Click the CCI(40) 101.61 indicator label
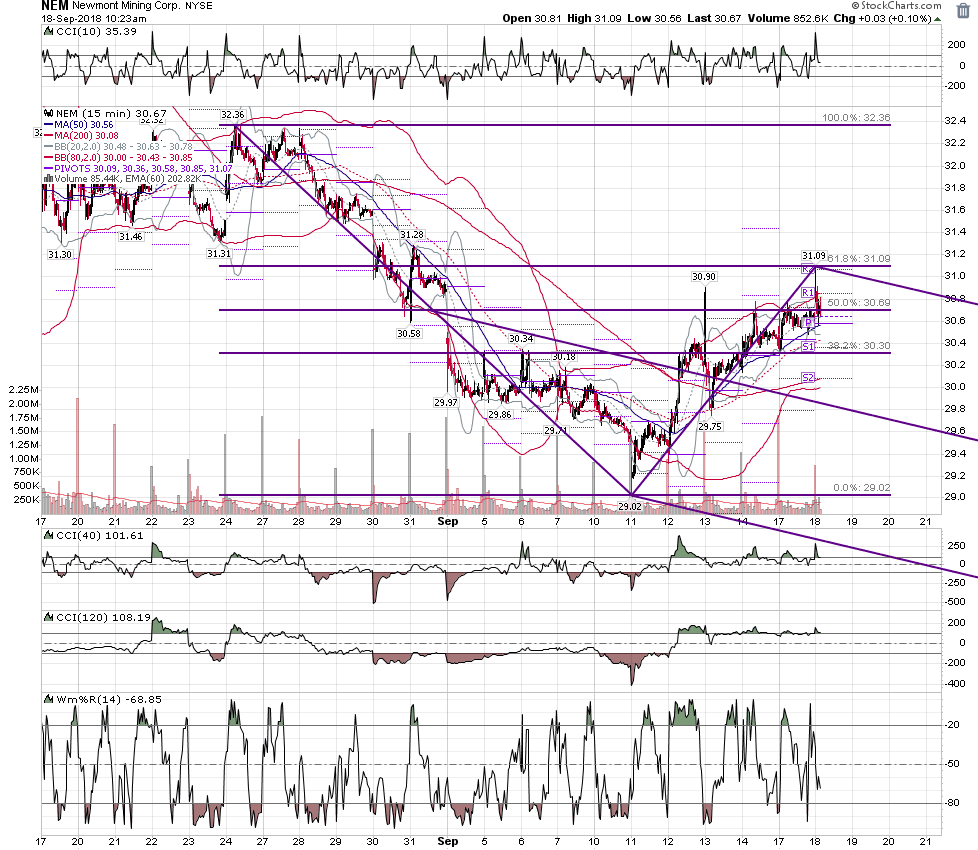Image resolution: width=978 pixels, height=850 pixels. (100, 535)
